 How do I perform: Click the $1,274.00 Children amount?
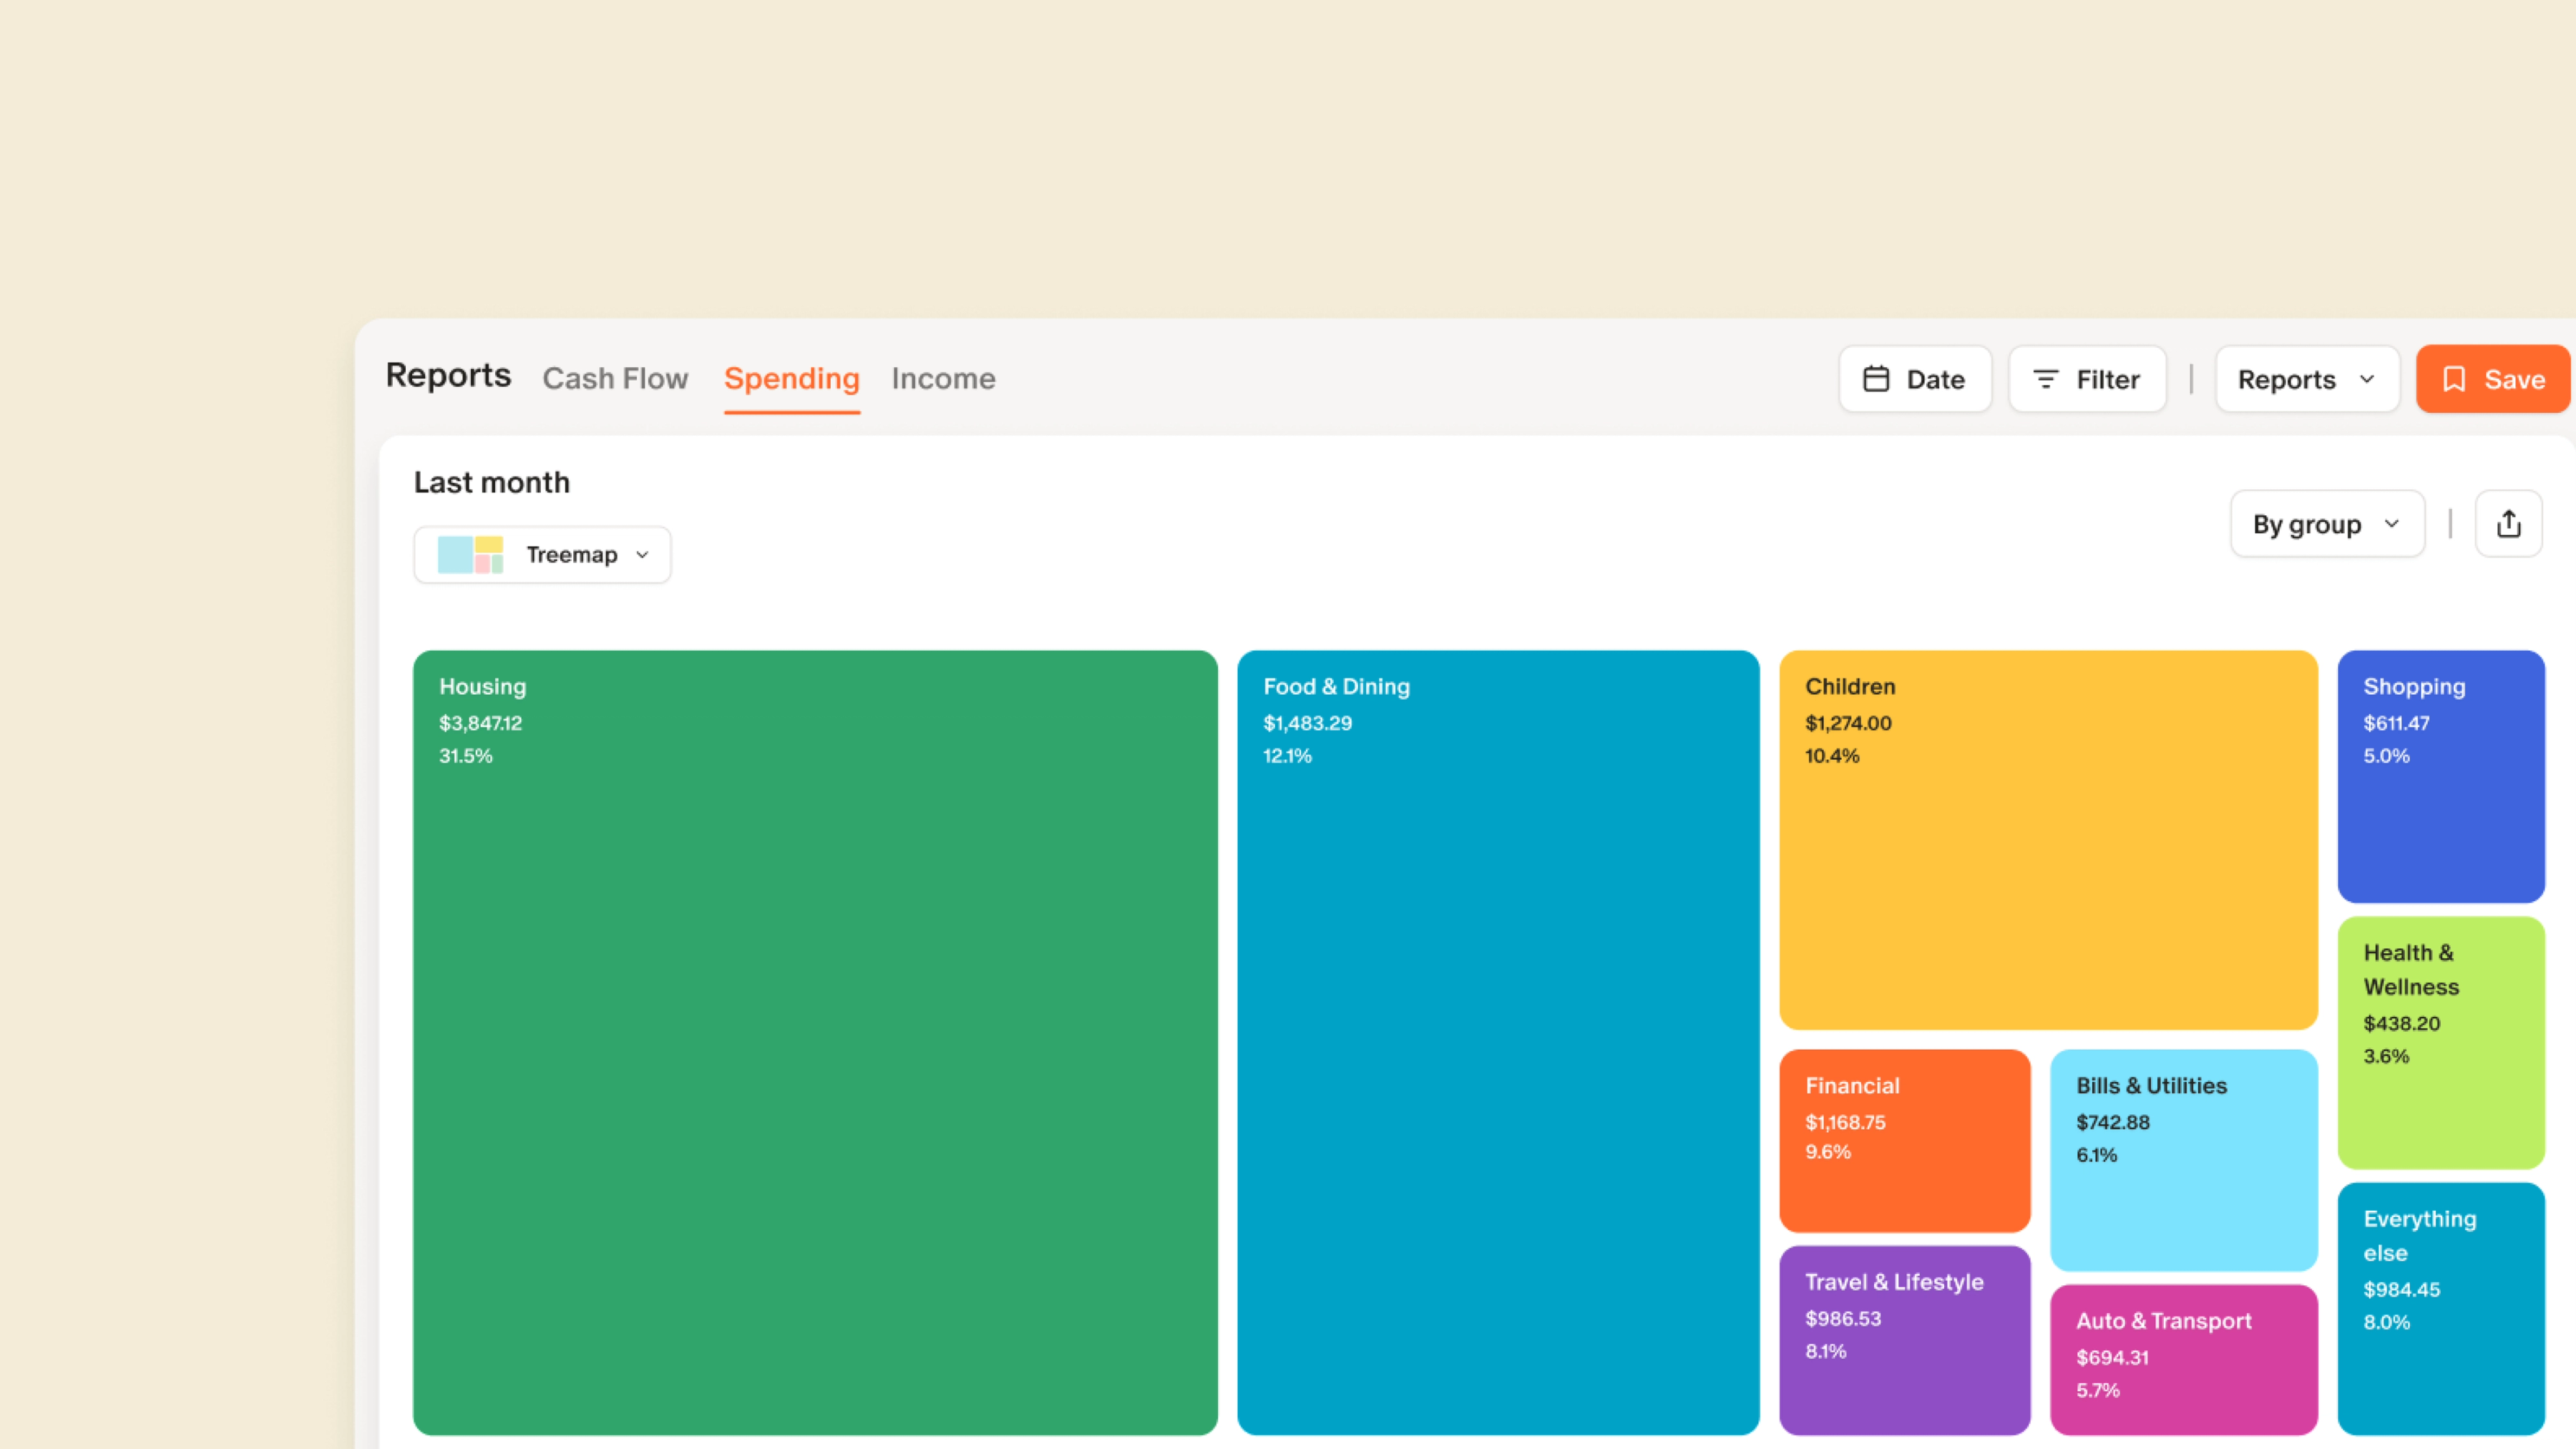pyautogui.click(x=1848, y=723)
